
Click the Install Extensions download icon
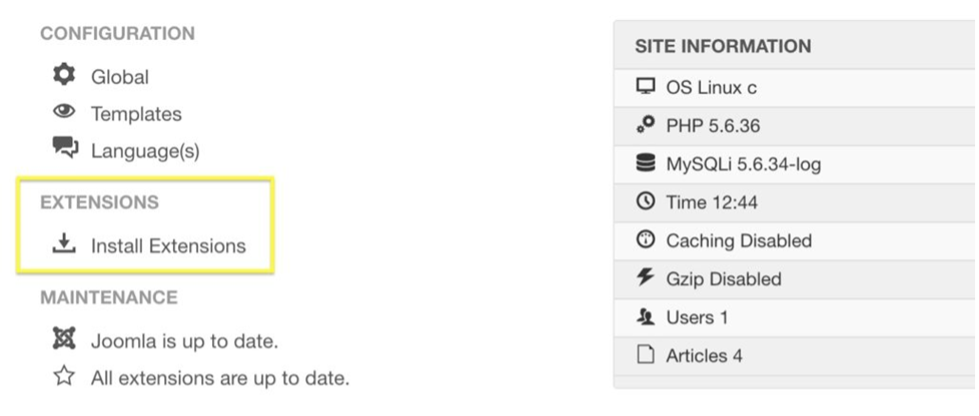point(64,244)
